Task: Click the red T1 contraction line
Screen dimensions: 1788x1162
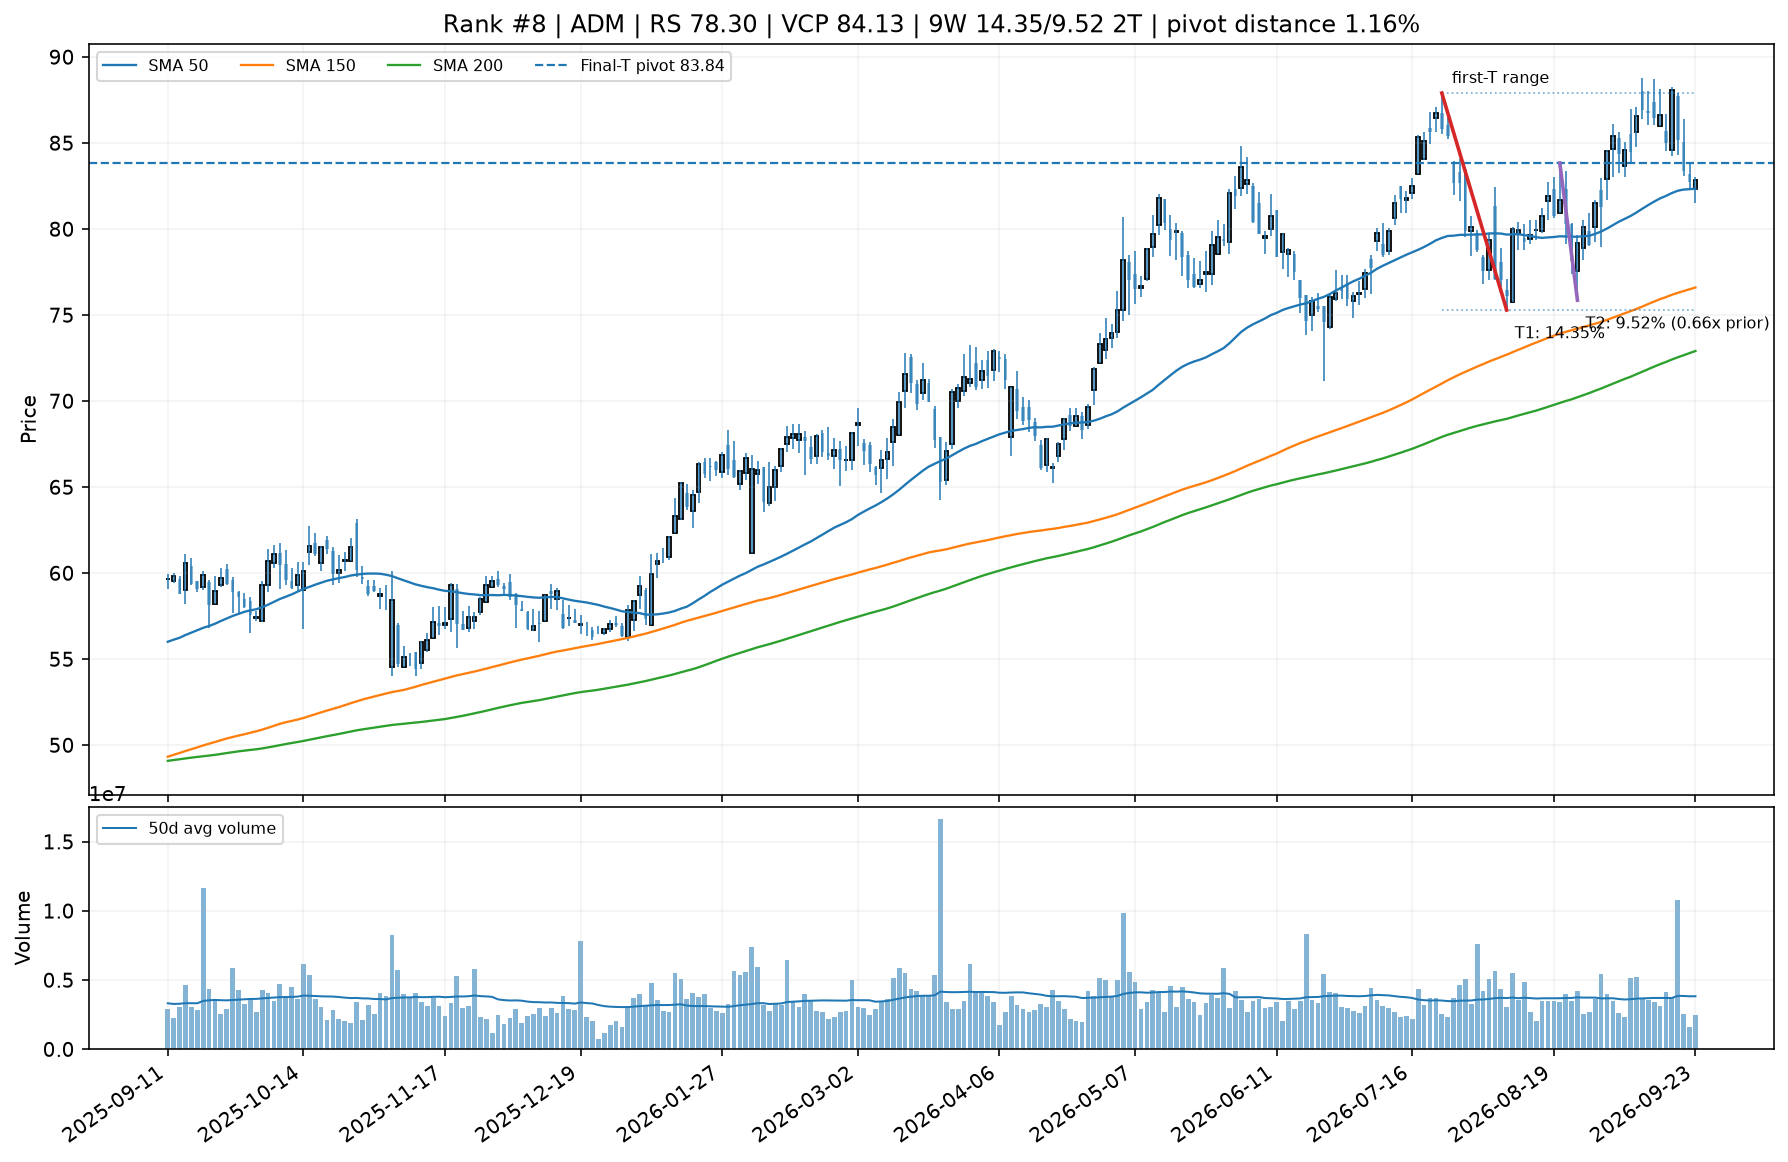Action: pyautogui.click(x=1474, y=202)
